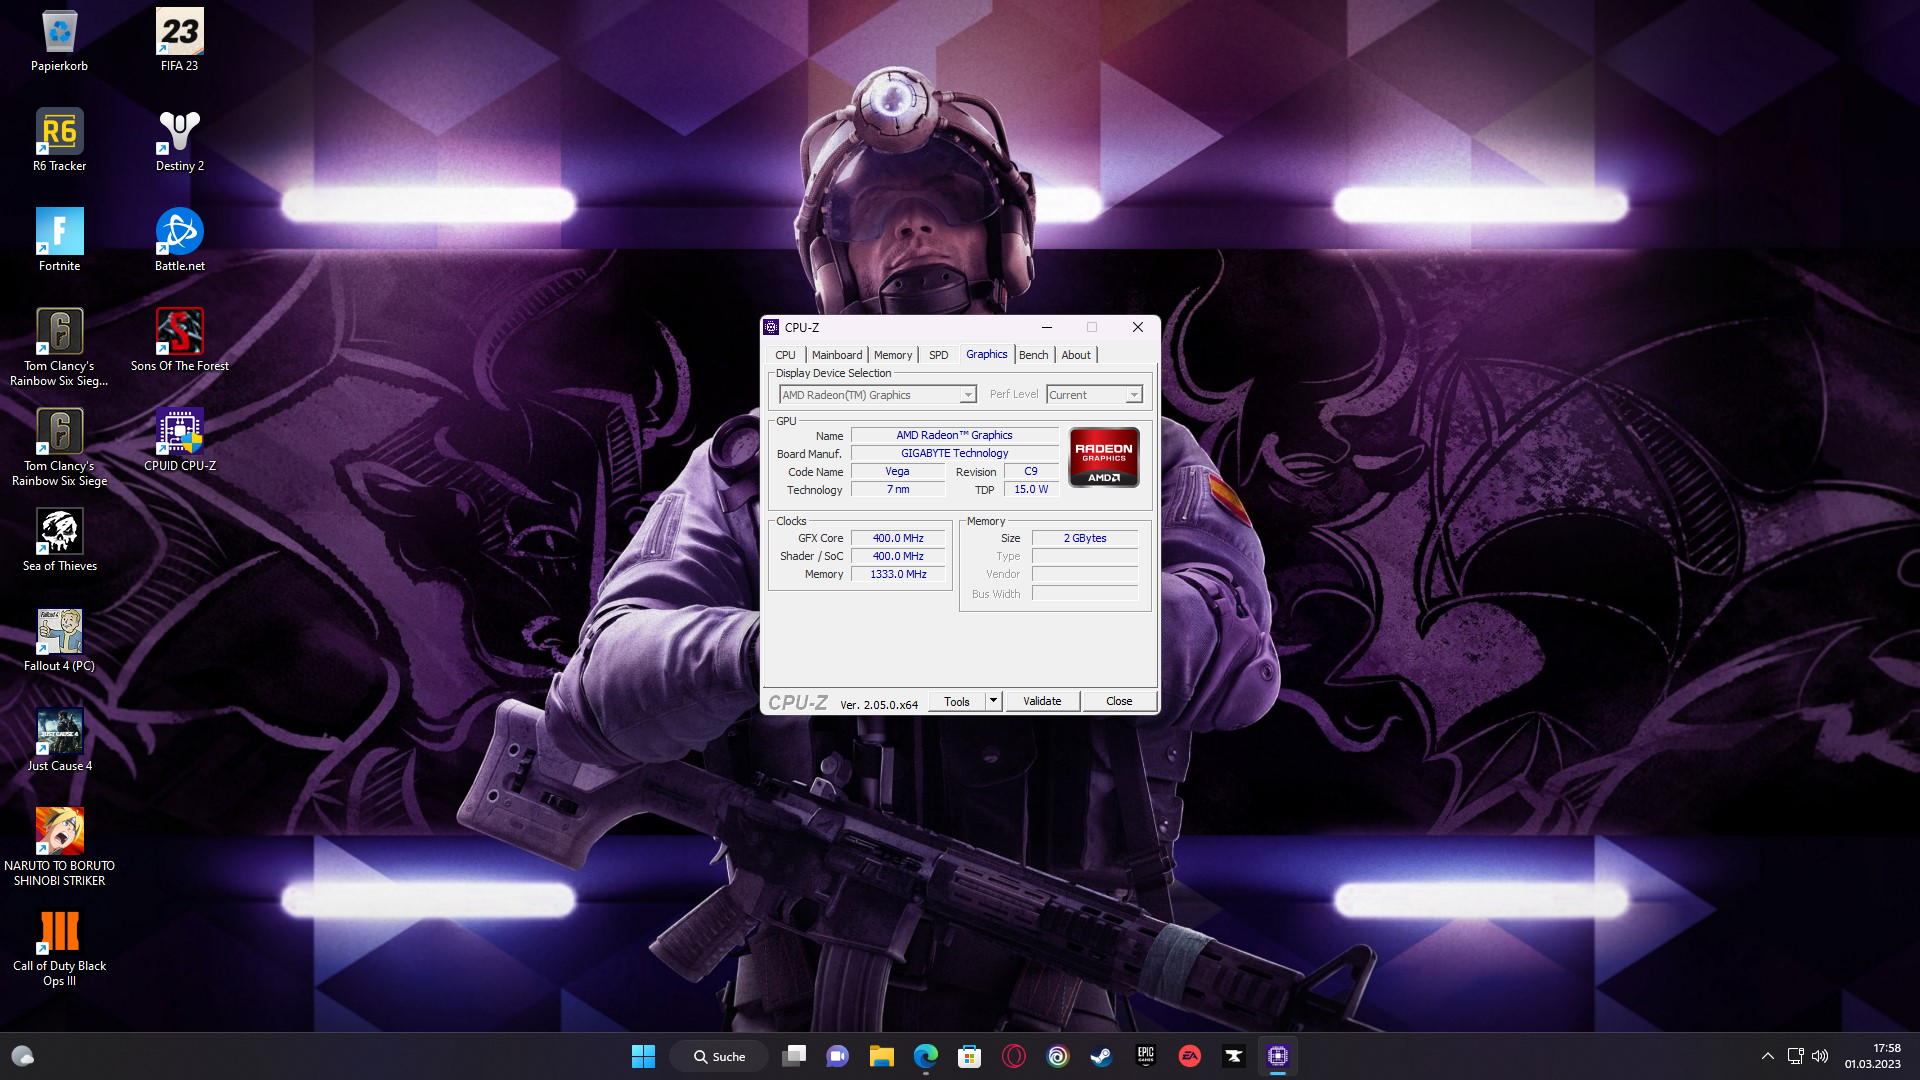The height and width of the screenshot is (1080, 1920).
Task: Click the Validate button
Action: [x=1042, y=701]
